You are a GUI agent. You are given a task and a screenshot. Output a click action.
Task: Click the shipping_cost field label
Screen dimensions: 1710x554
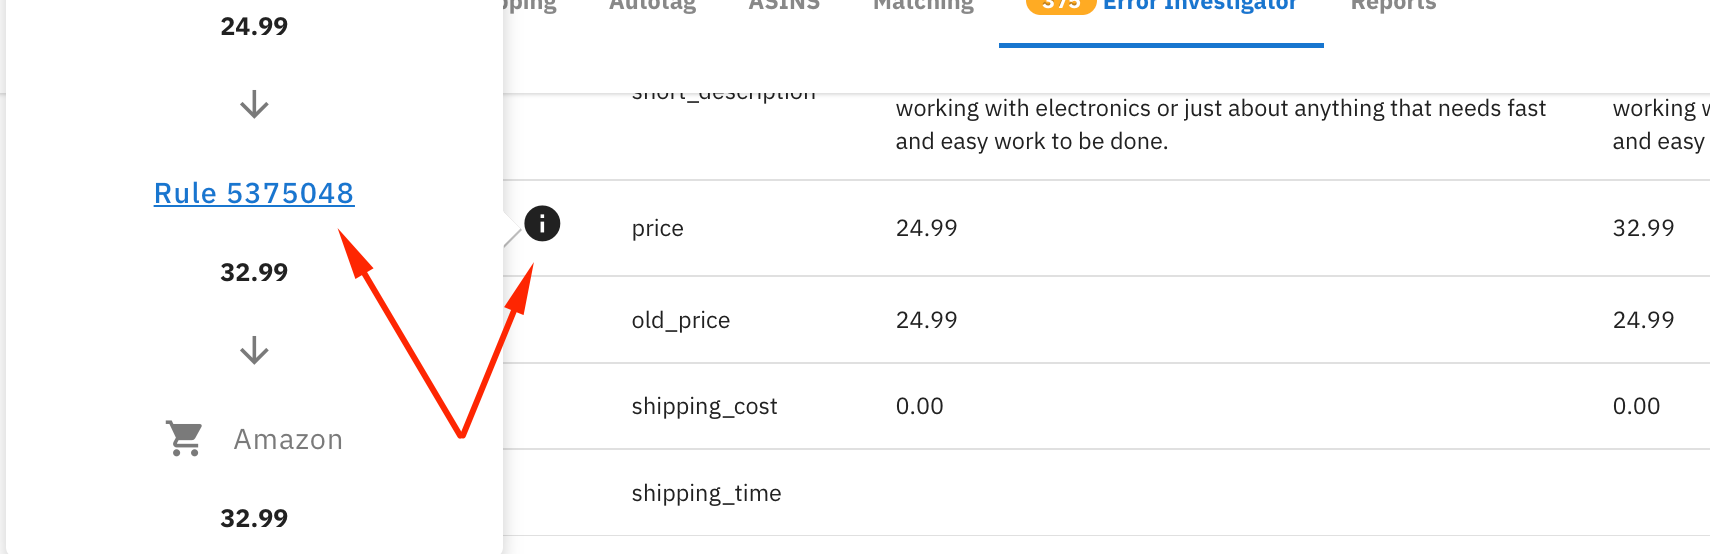pos(704,406)
